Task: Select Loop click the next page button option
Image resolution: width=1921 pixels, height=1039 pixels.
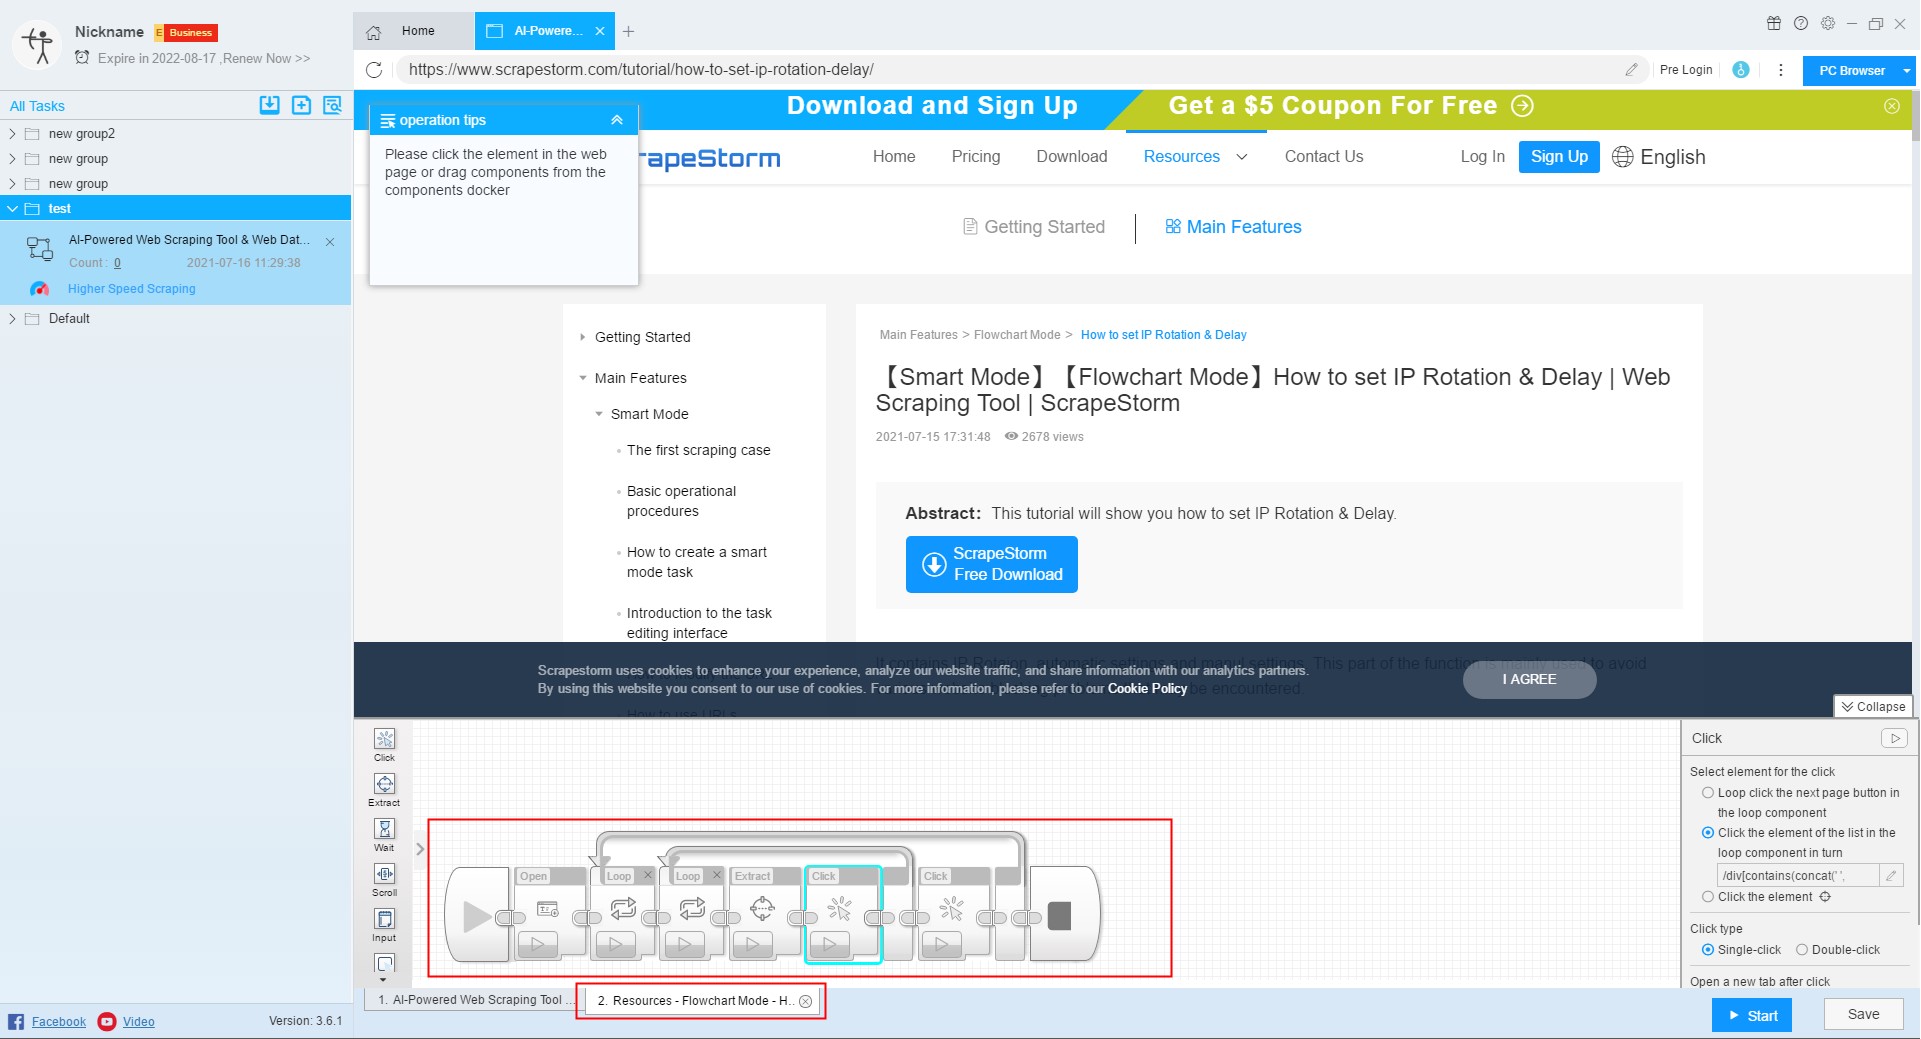Action: [x=1708, y=793]
